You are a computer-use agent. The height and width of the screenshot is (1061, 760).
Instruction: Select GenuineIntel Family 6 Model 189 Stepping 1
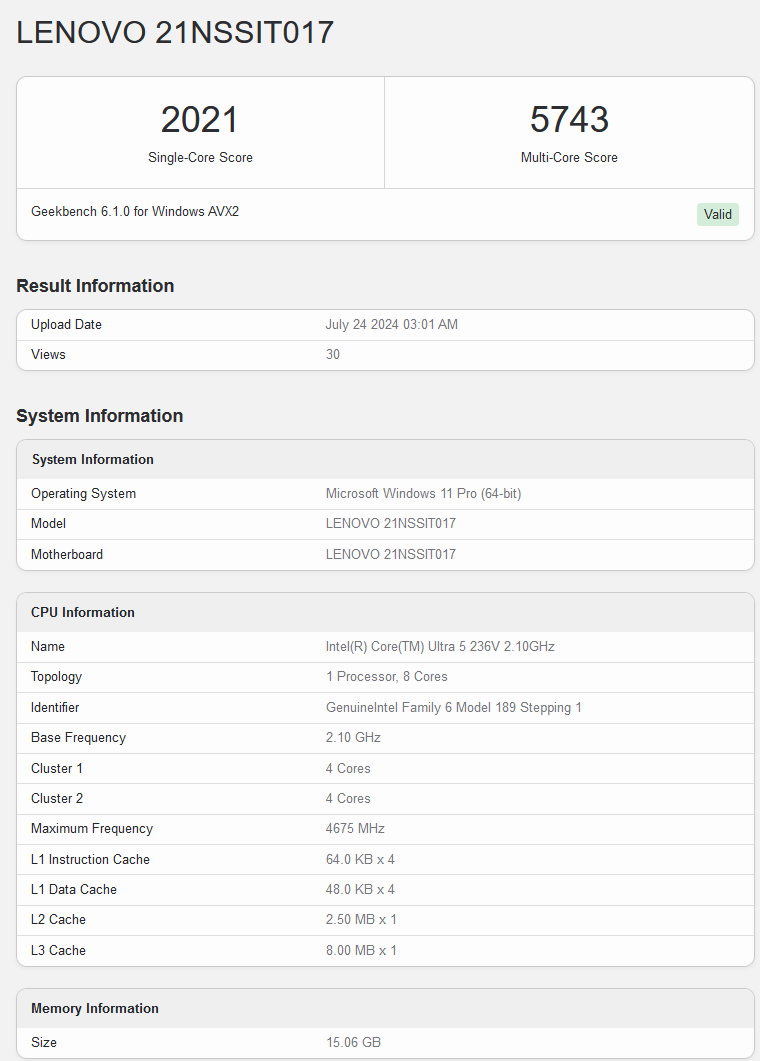[x=453, y=708]
